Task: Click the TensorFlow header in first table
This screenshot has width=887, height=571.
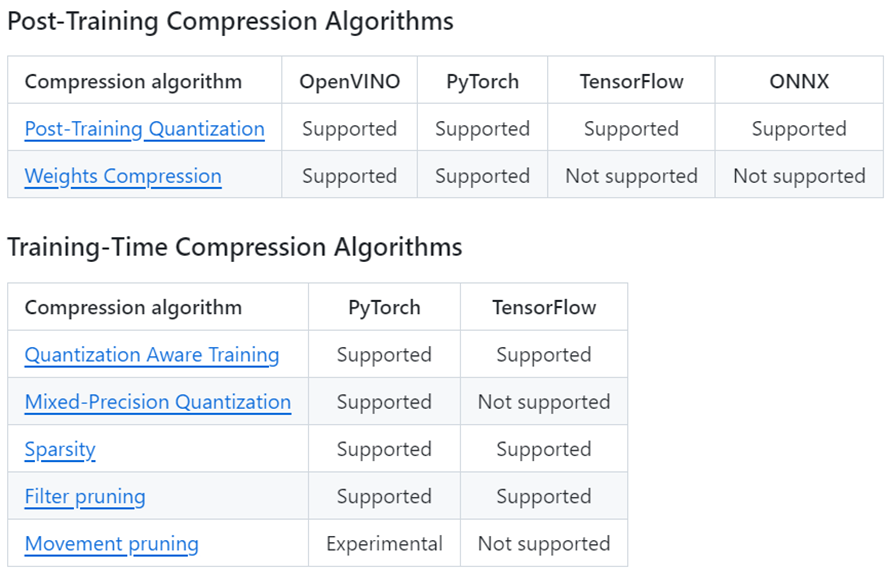Action: pos(631,82)
